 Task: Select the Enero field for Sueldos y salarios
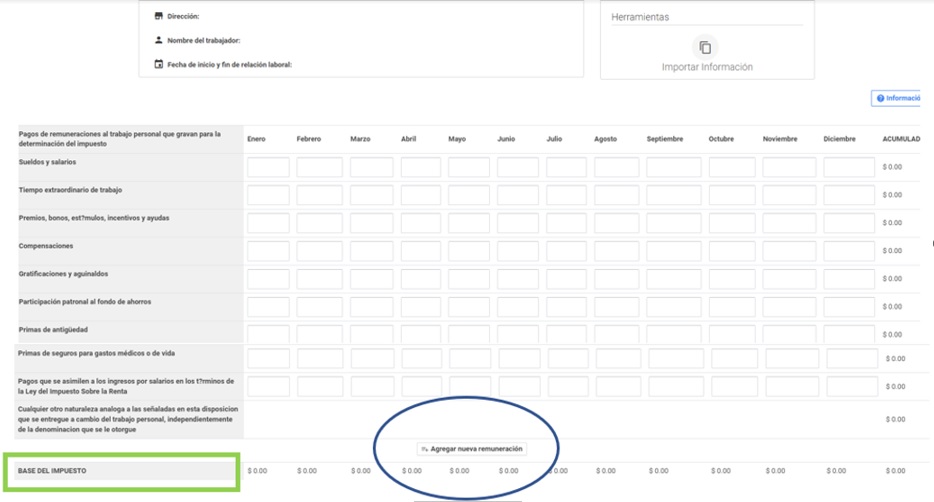(x=268, y=167)
